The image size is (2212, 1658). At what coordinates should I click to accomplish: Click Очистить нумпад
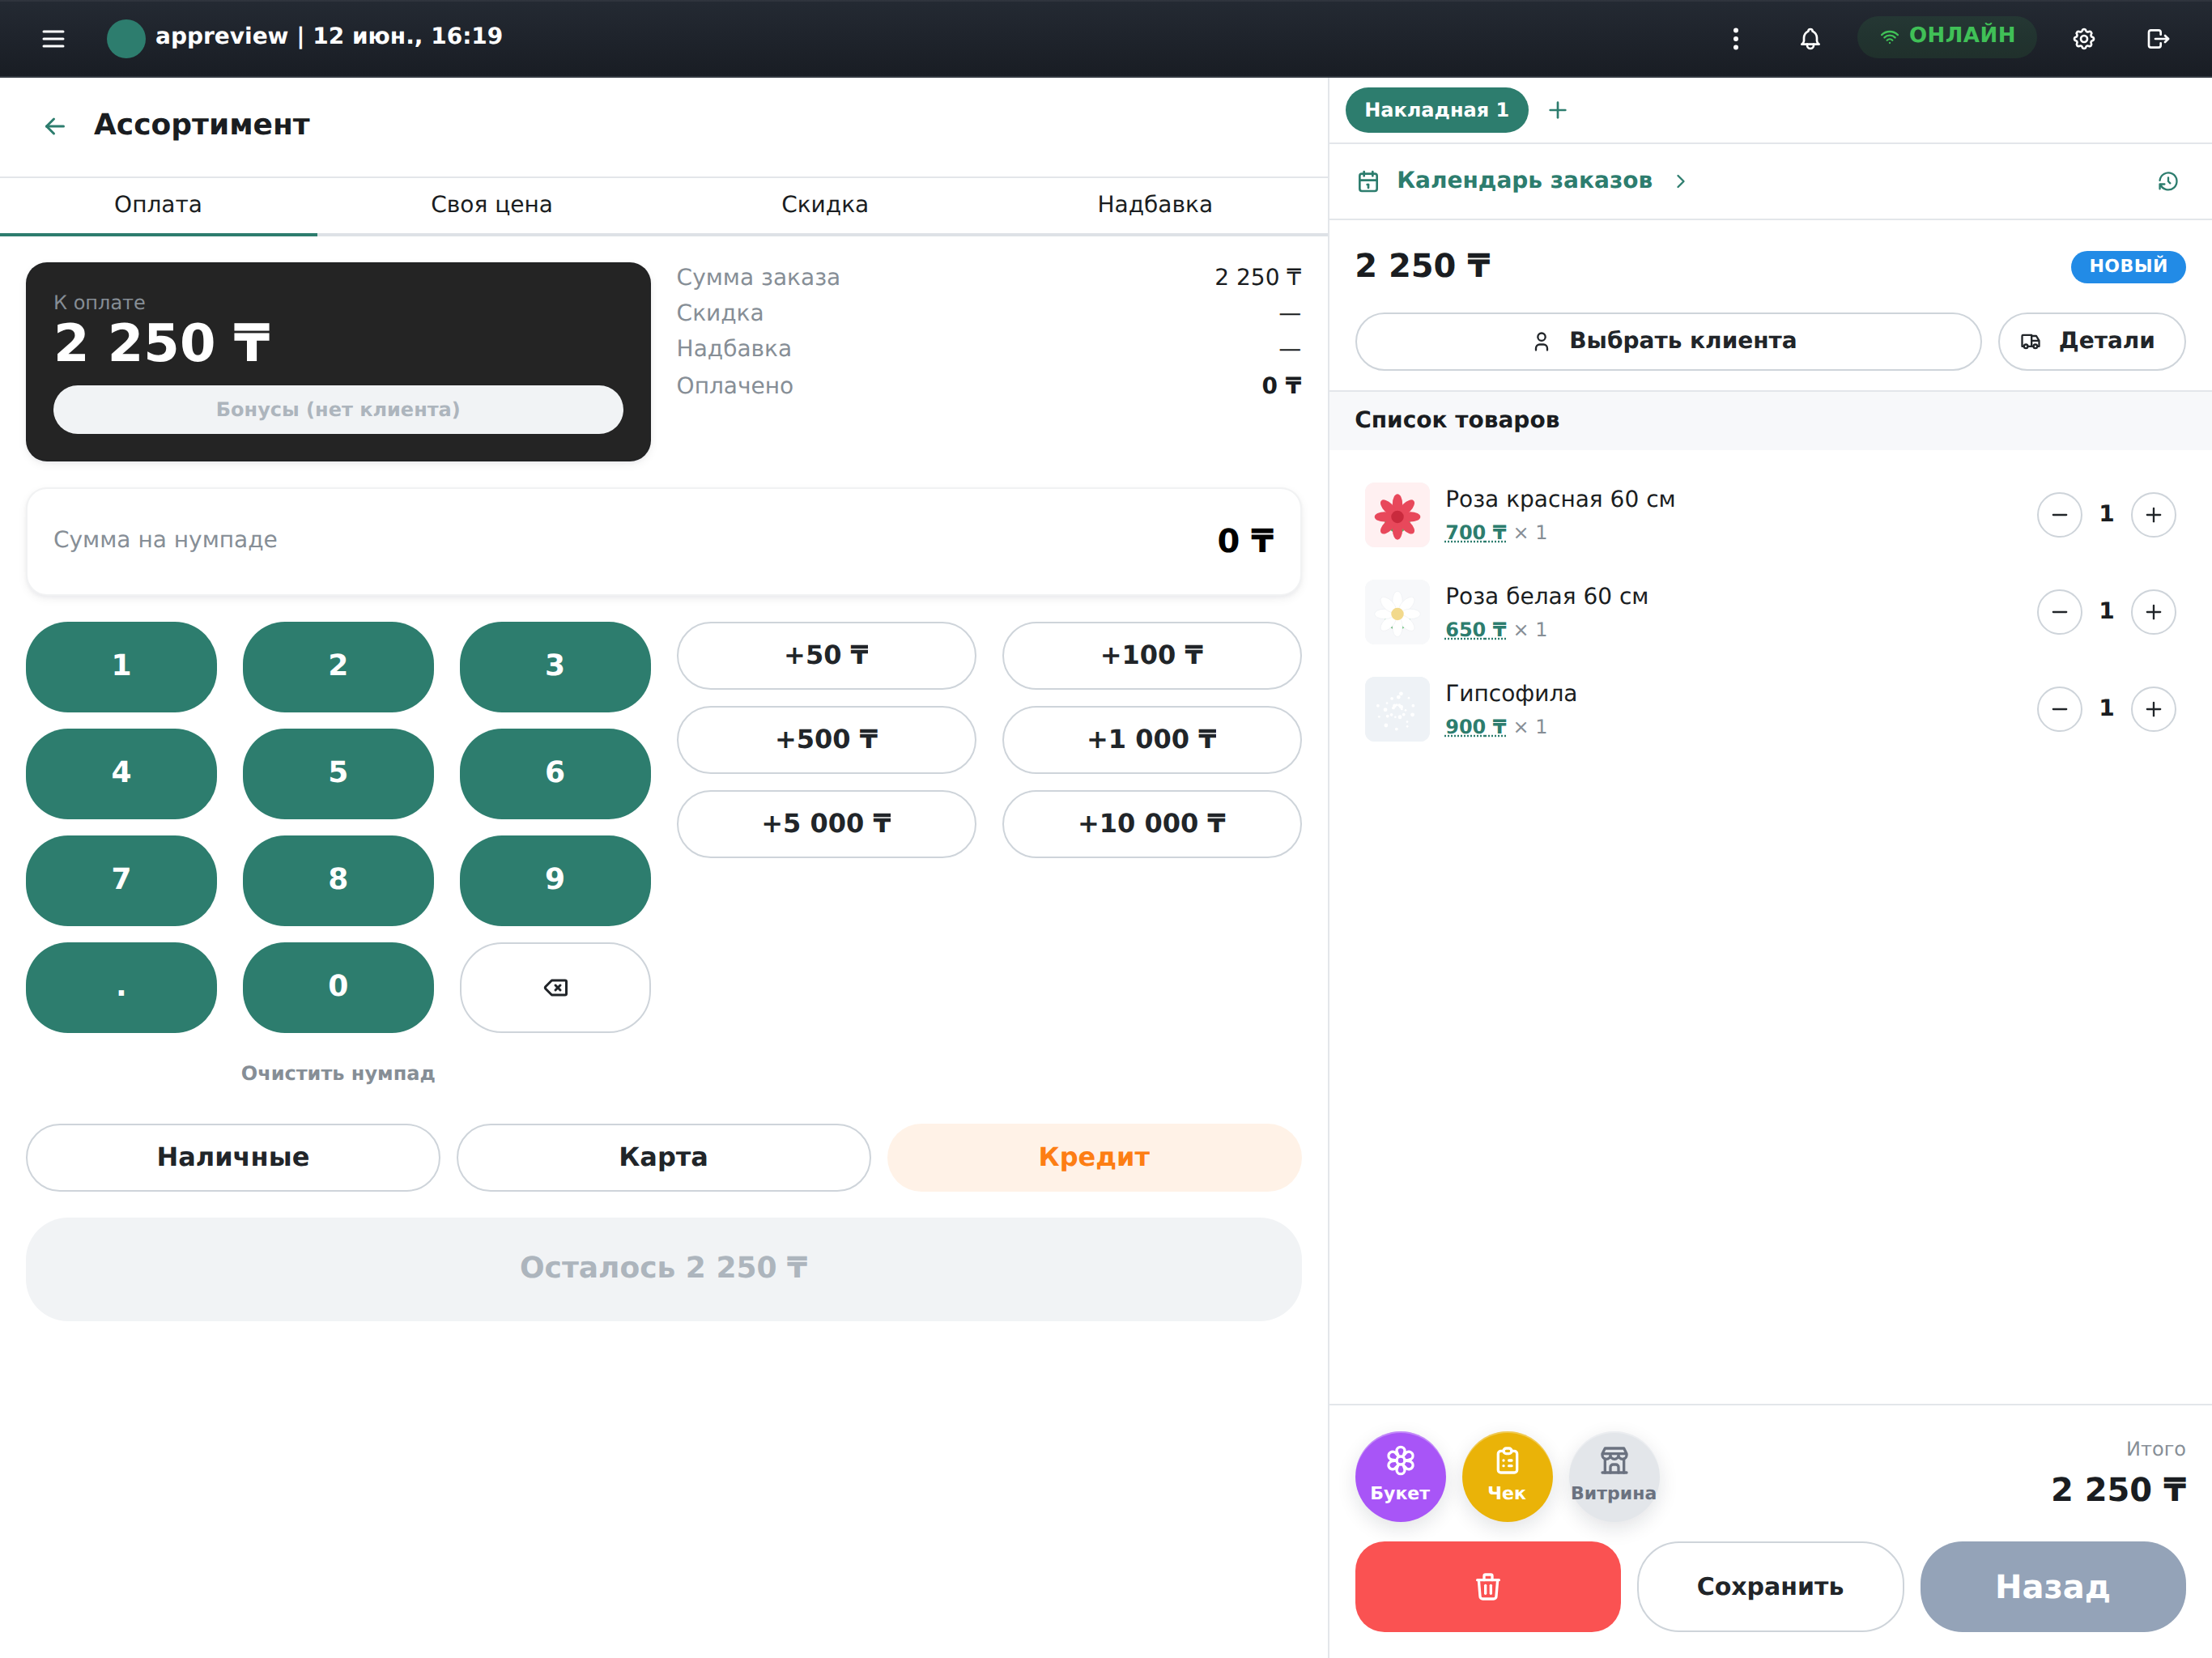coord(338,1073)
